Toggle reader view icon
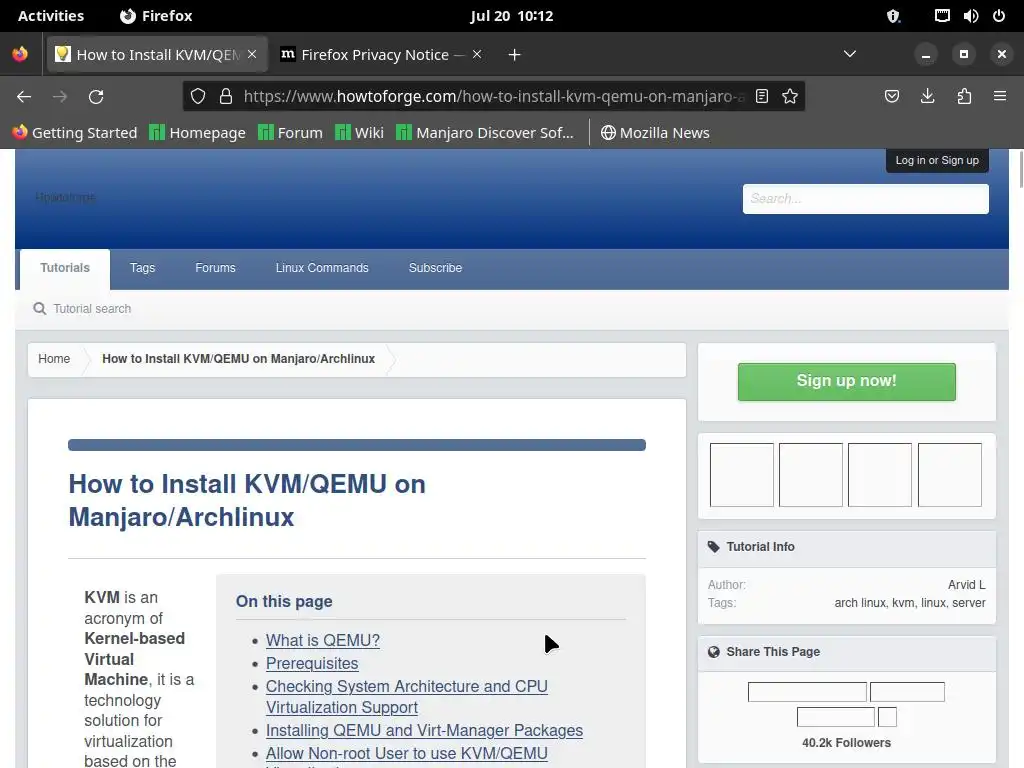1024x768 pixels. pyautogui.click(x=761, y=97)
